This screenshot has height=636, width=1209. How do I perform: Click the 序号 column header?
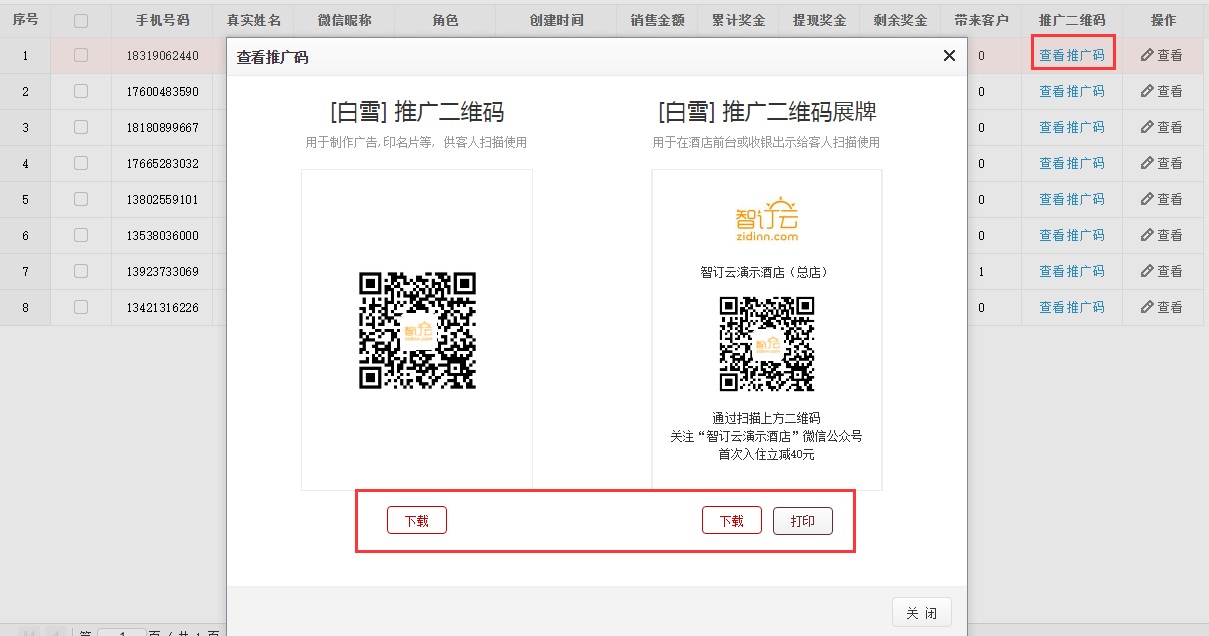coord(25,20)
